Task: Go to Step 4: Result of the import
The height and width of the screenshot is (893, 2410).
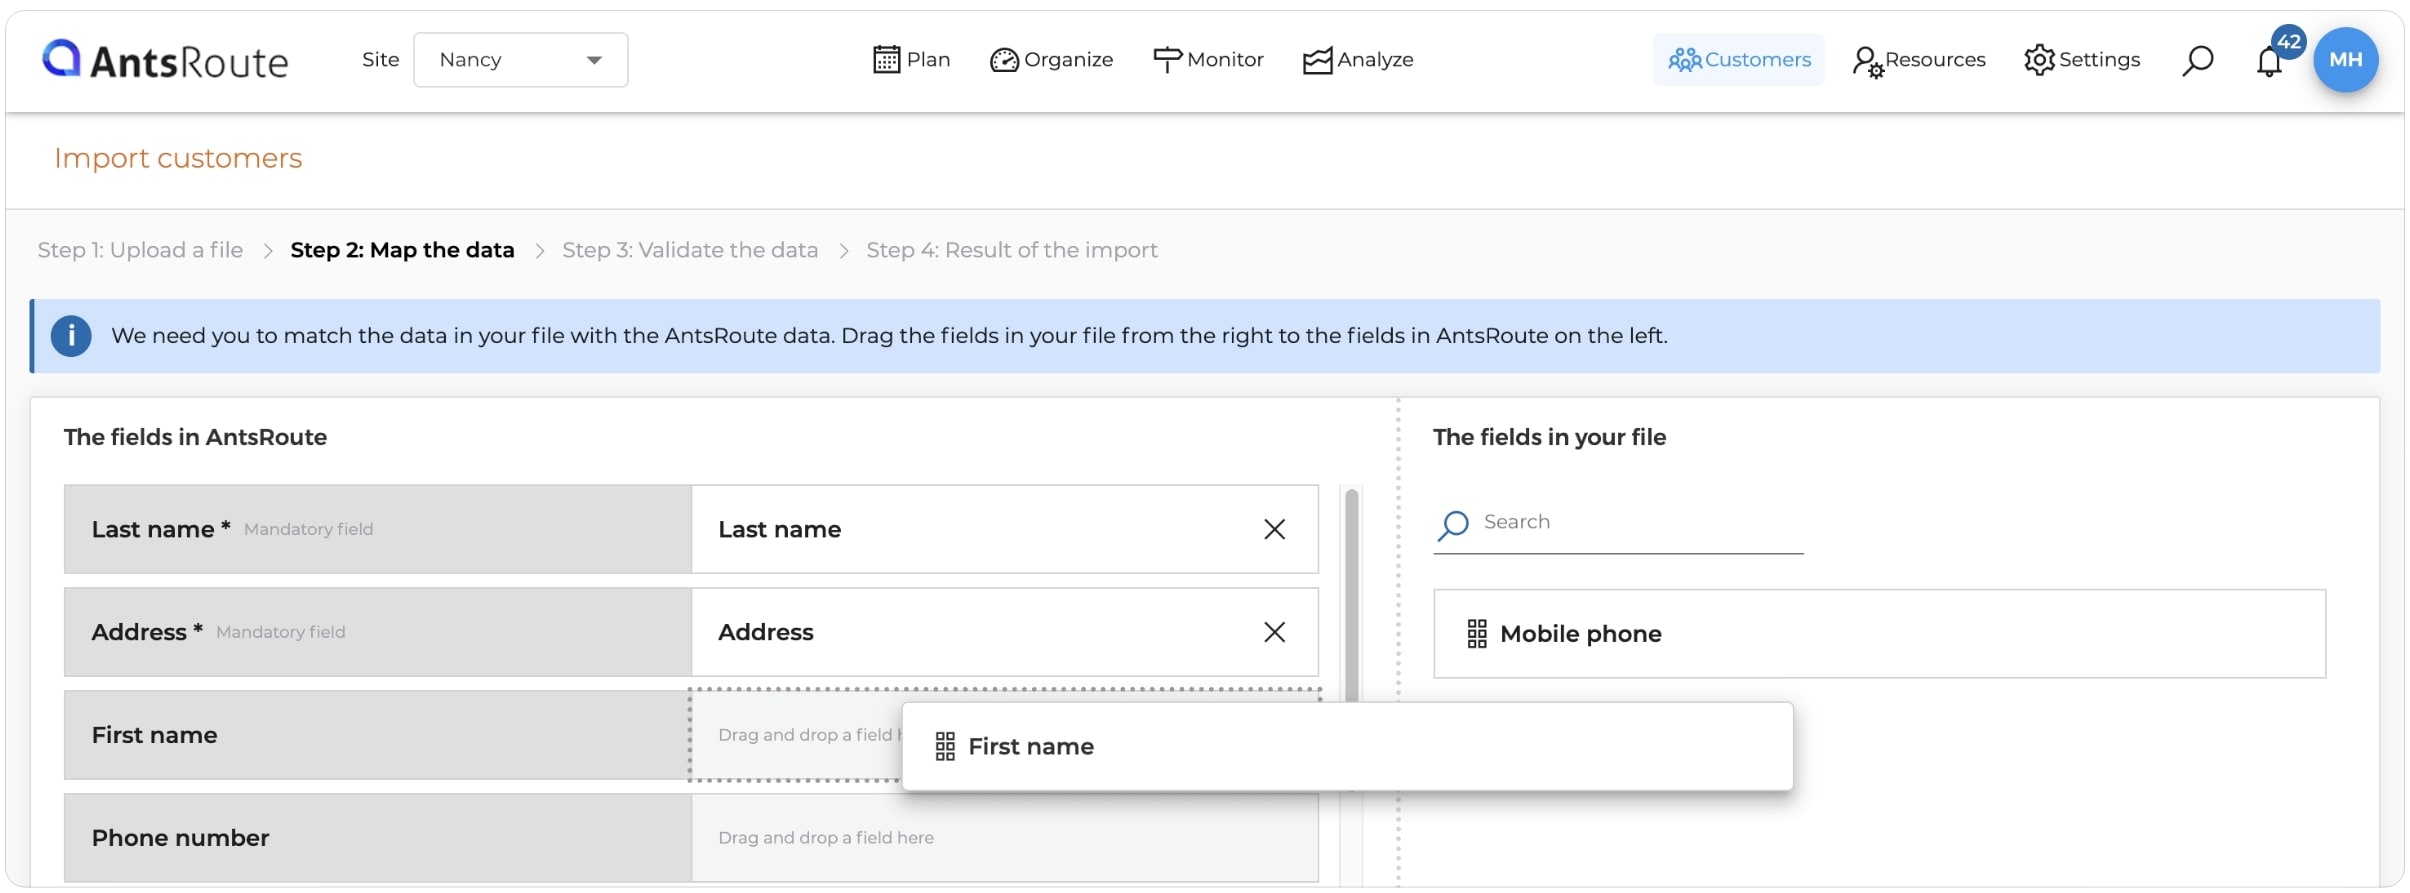Action: 1012,250
